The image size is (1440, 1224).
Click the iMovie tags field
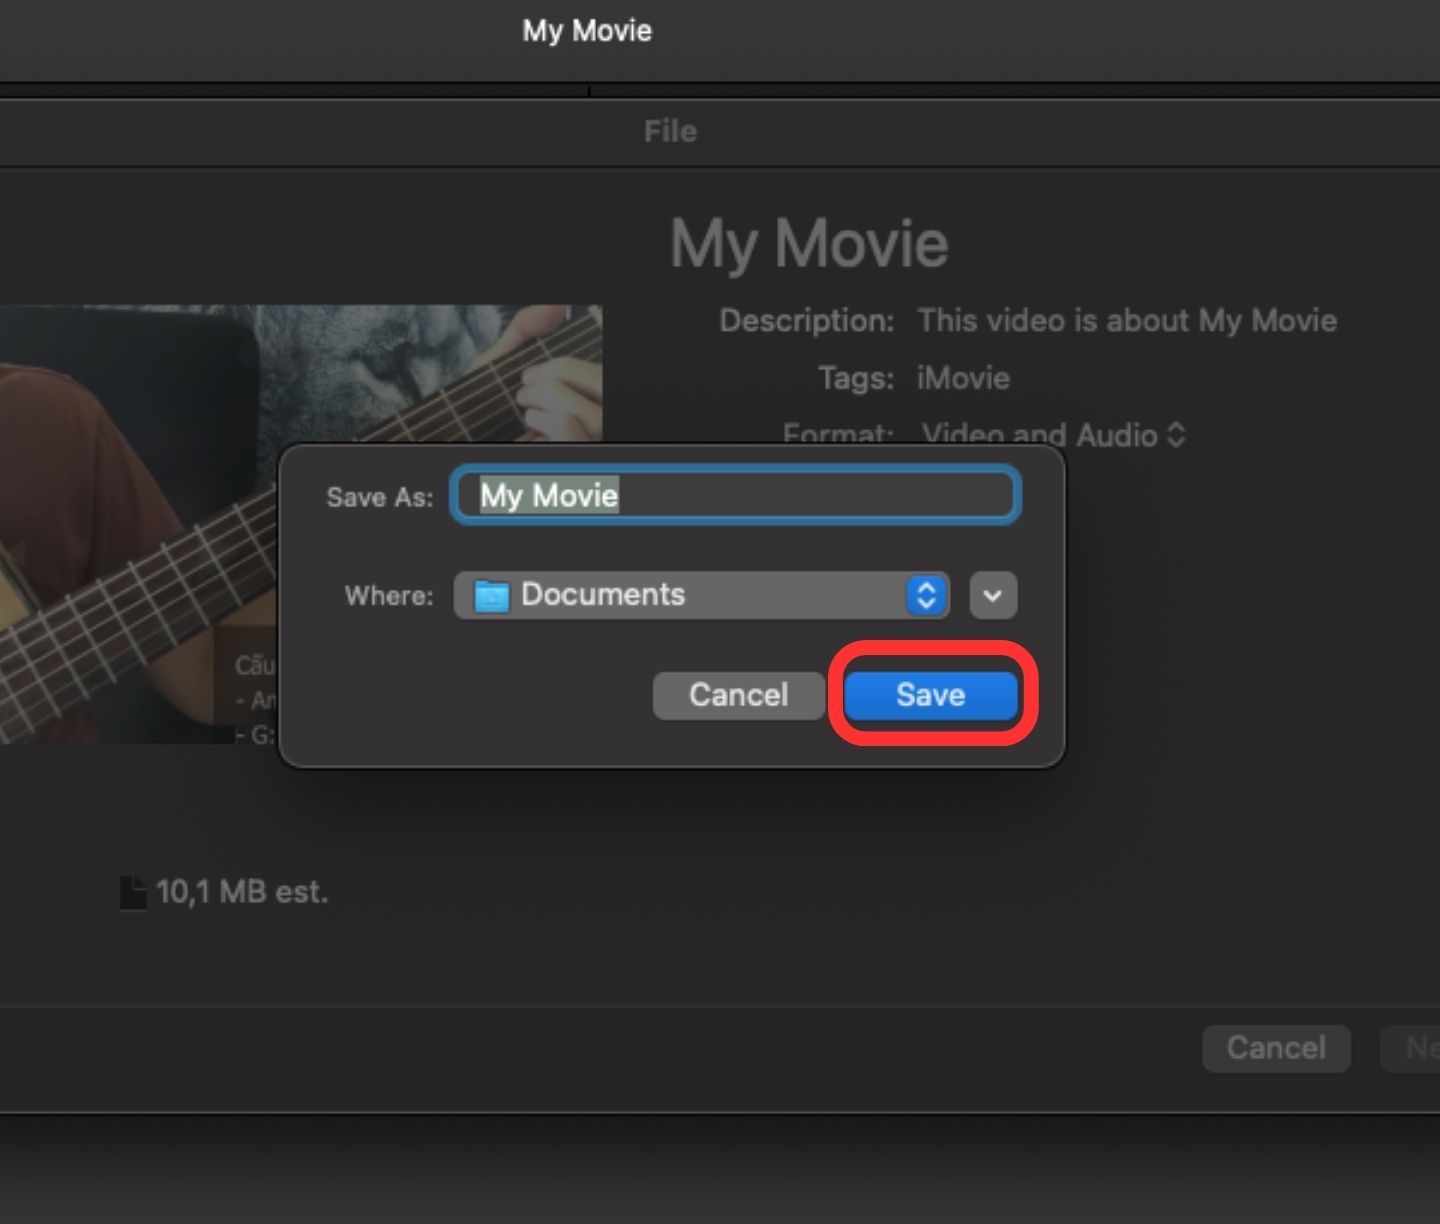click(x=963, y=378)
